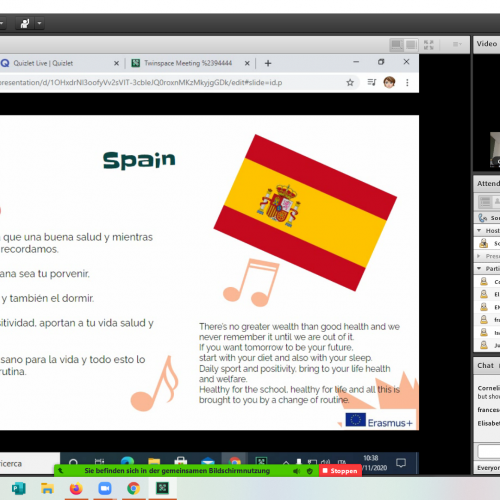This screenshot has height=500, width=500.
Task: Click the browser address bar URL
Action: click(141, 82)
